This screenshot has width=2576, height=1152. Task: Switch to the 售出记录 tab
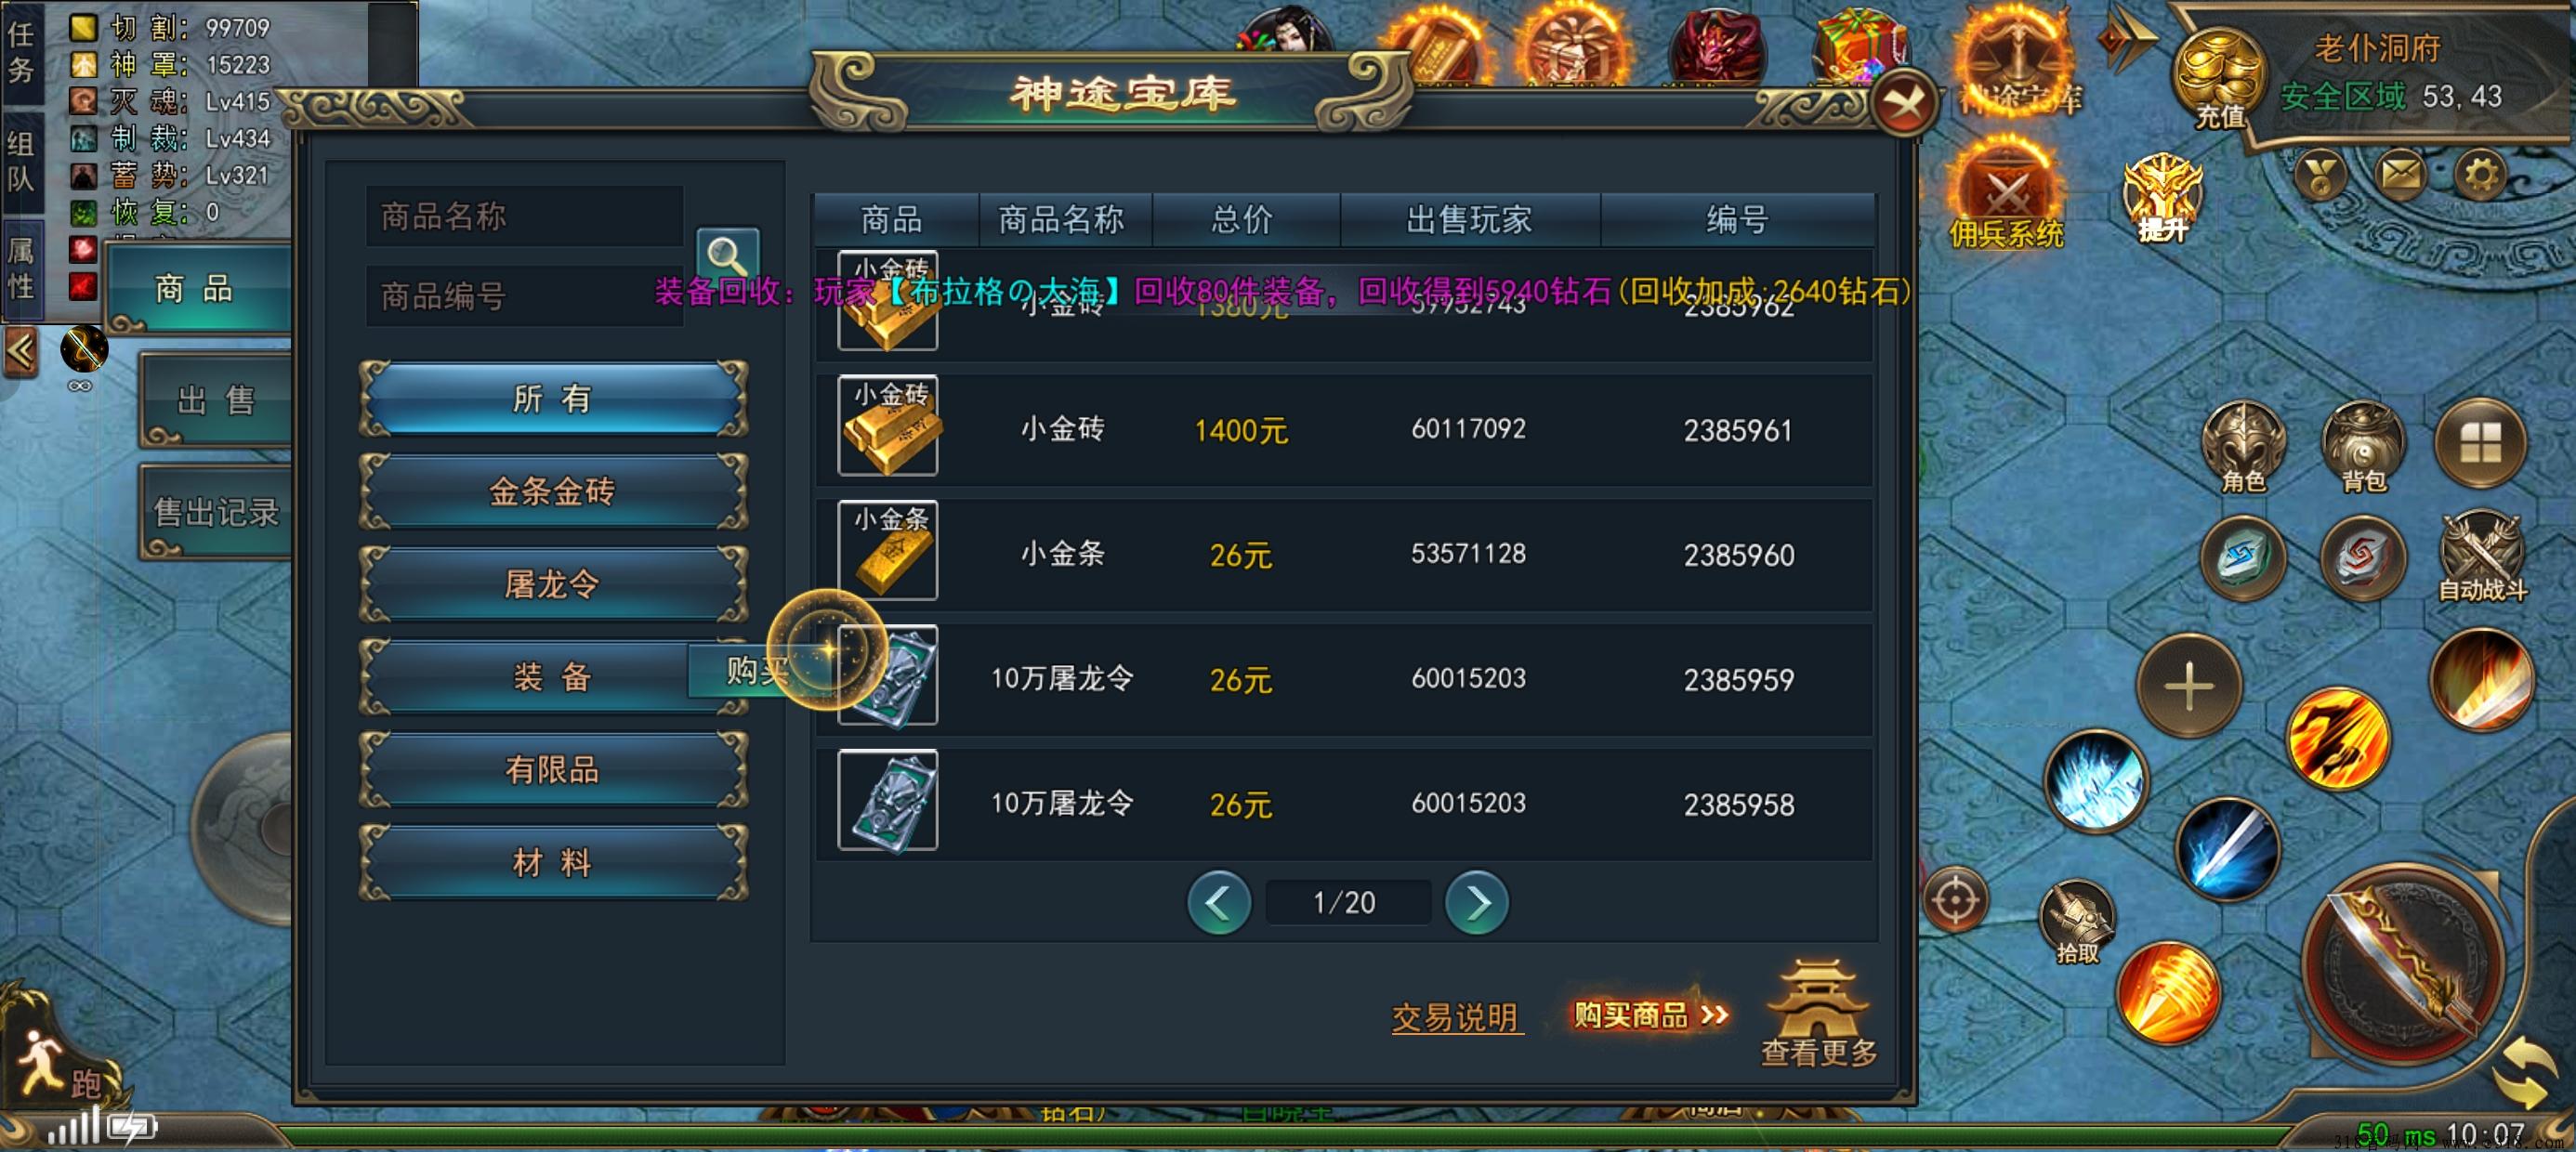click(x=216, y=512)
